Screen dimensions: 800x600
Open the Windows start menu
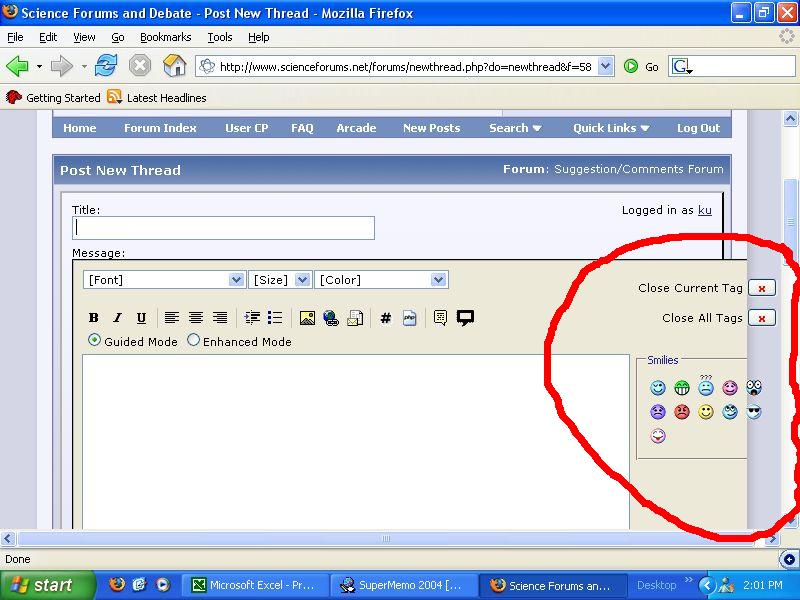click(47, 585)
